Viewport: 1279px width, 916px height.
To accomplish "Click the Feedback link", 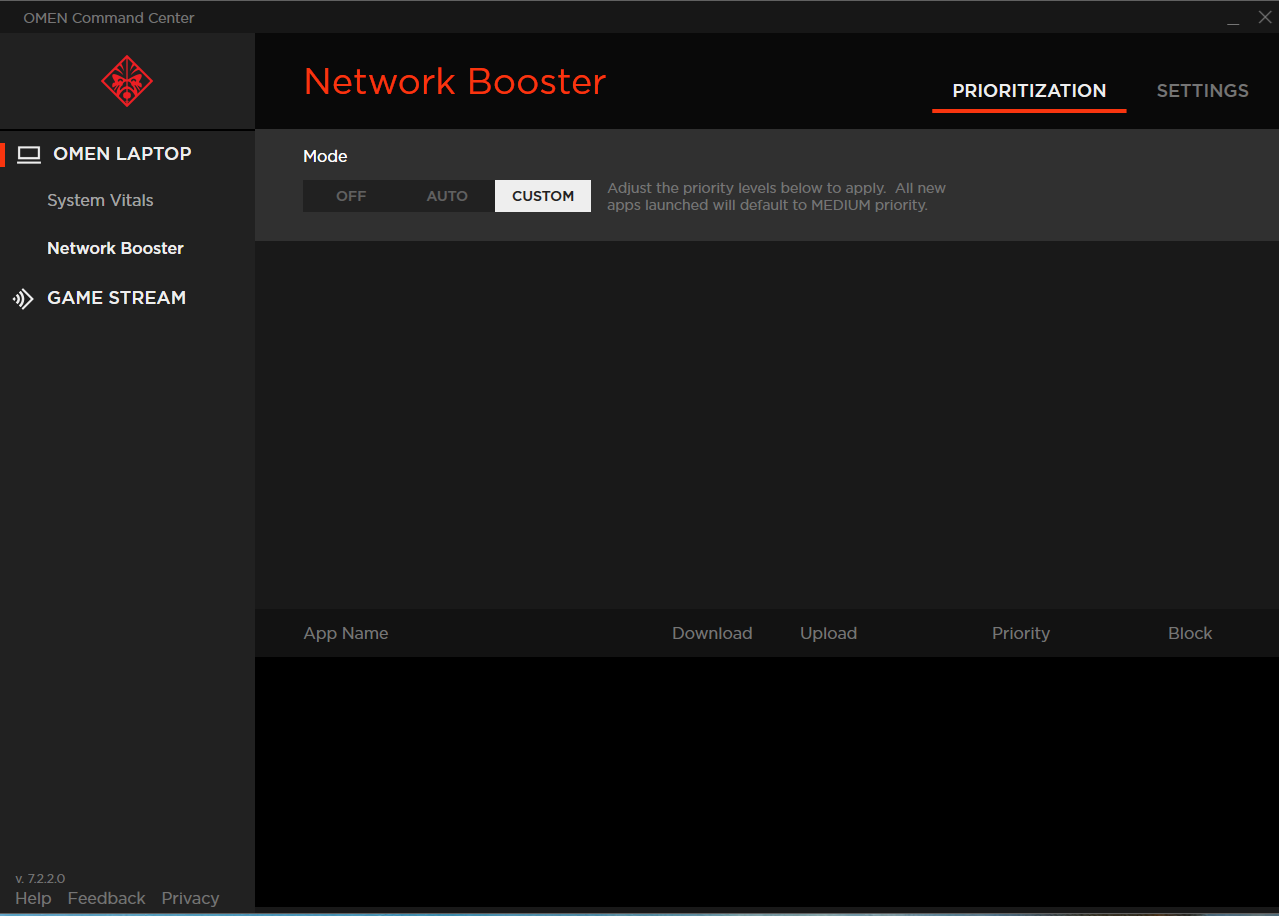I will 106,898.
